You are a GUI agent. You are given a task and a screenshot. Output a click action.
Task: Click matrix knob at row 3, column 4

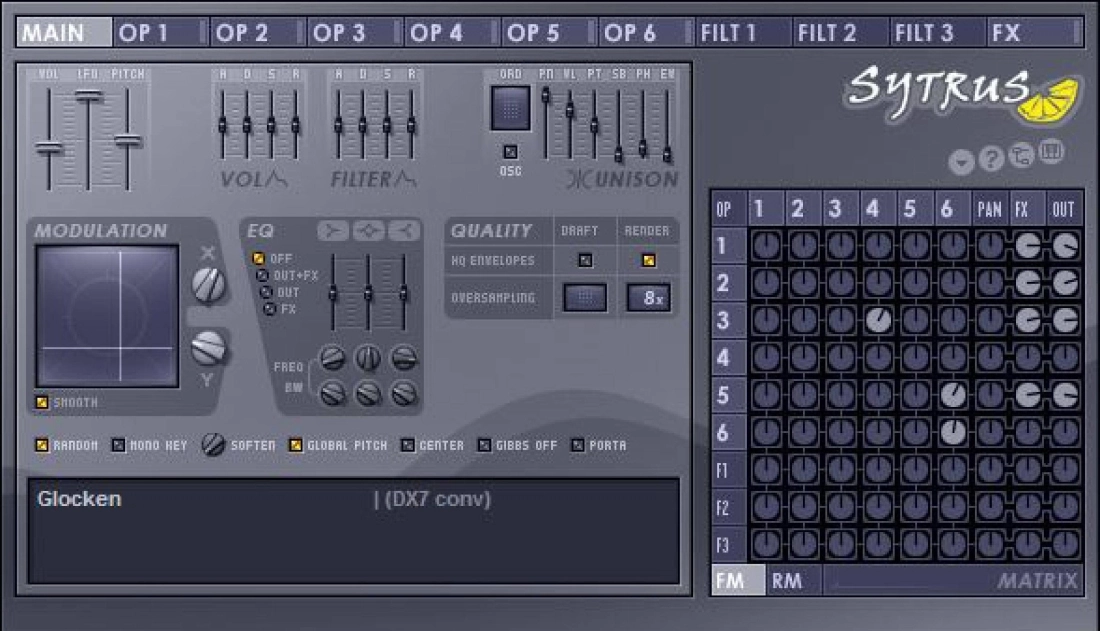(x=878, y=321)
